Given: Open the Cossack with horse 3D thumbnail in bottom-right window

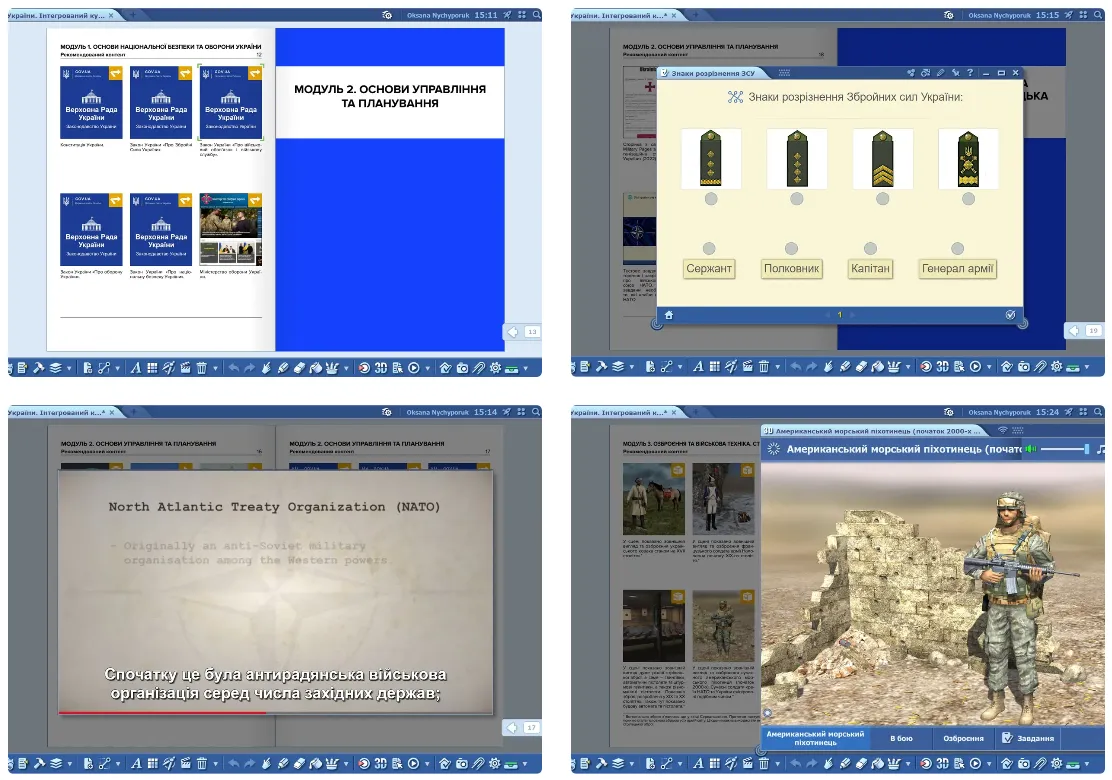Looking at the screenshot, I should [x=653, y=498].
